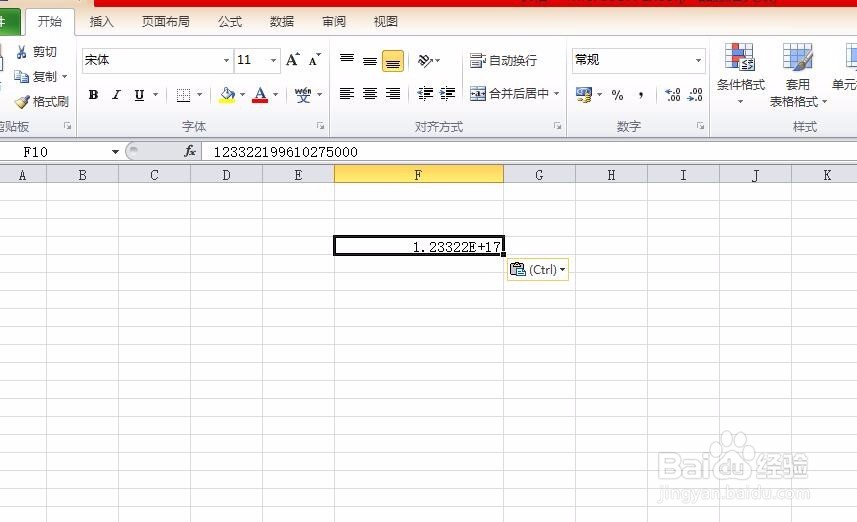Toggle Underline formatting
This screenshot has height=522, width=857.
tap(139, 95)
